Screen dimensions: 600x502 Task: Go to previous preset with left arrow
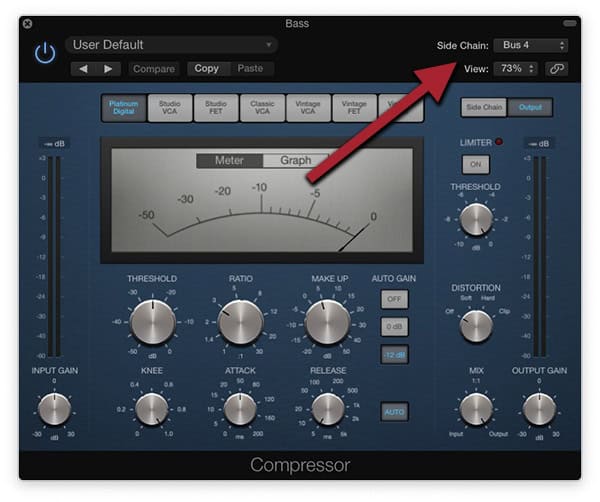(84, 69)
